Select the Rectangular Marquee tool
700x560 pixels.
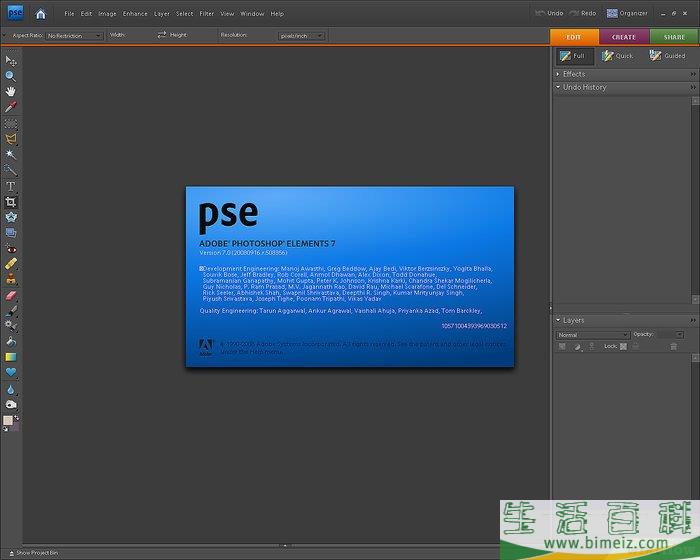click(11, 123)
